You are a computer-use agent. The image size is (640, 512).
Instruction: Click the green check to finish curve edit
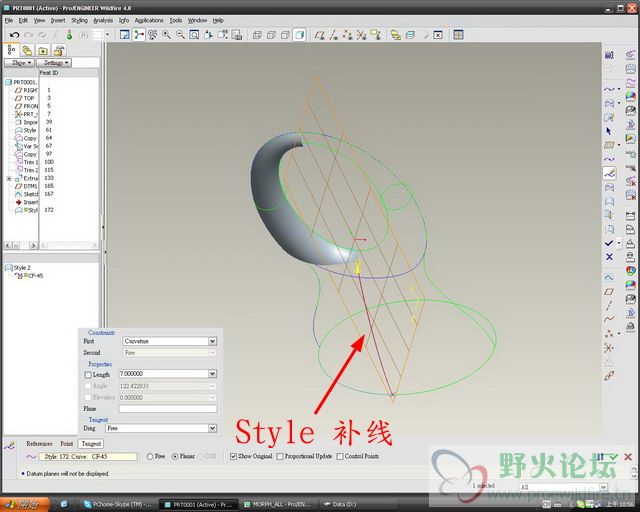point(613,457)
